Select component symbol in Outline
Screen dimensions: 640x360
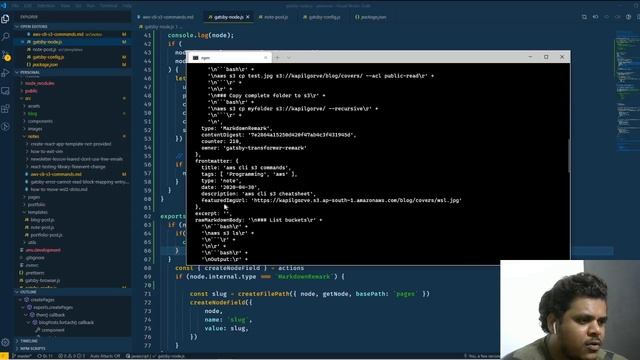coord(53,330)
